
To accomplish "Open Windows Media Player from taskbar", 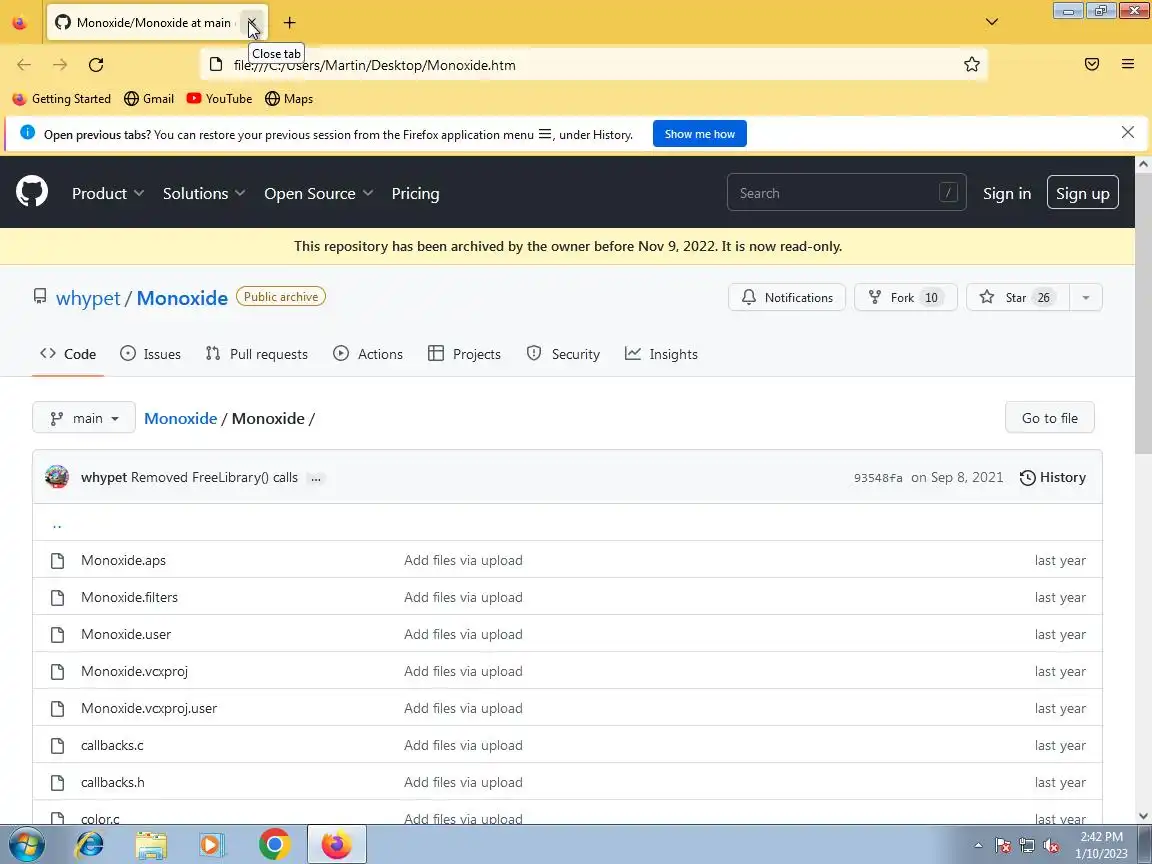I will click(212, 845).
